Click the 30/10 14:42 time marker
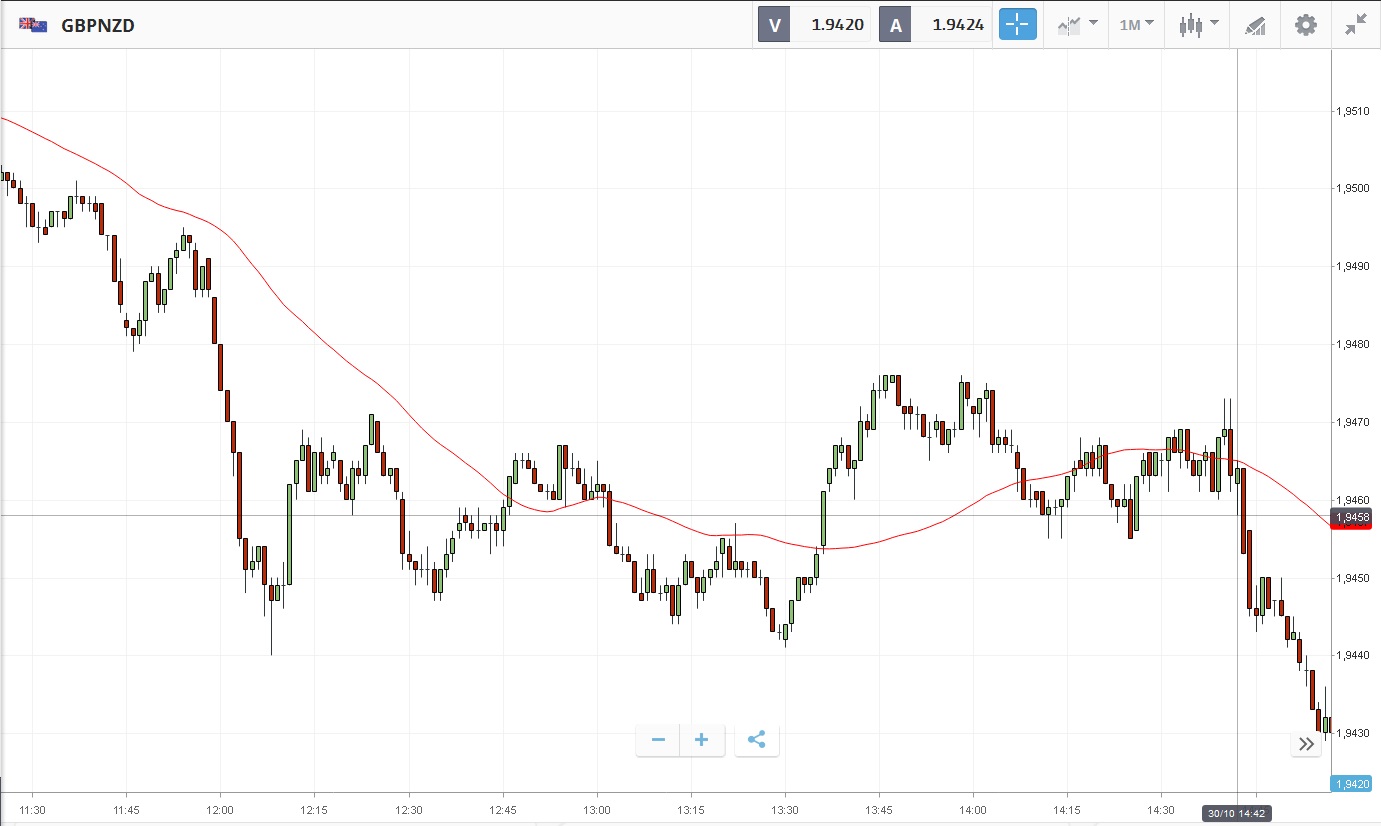This screenshot has height=826, width=1381. click(x=1237, y=814)
